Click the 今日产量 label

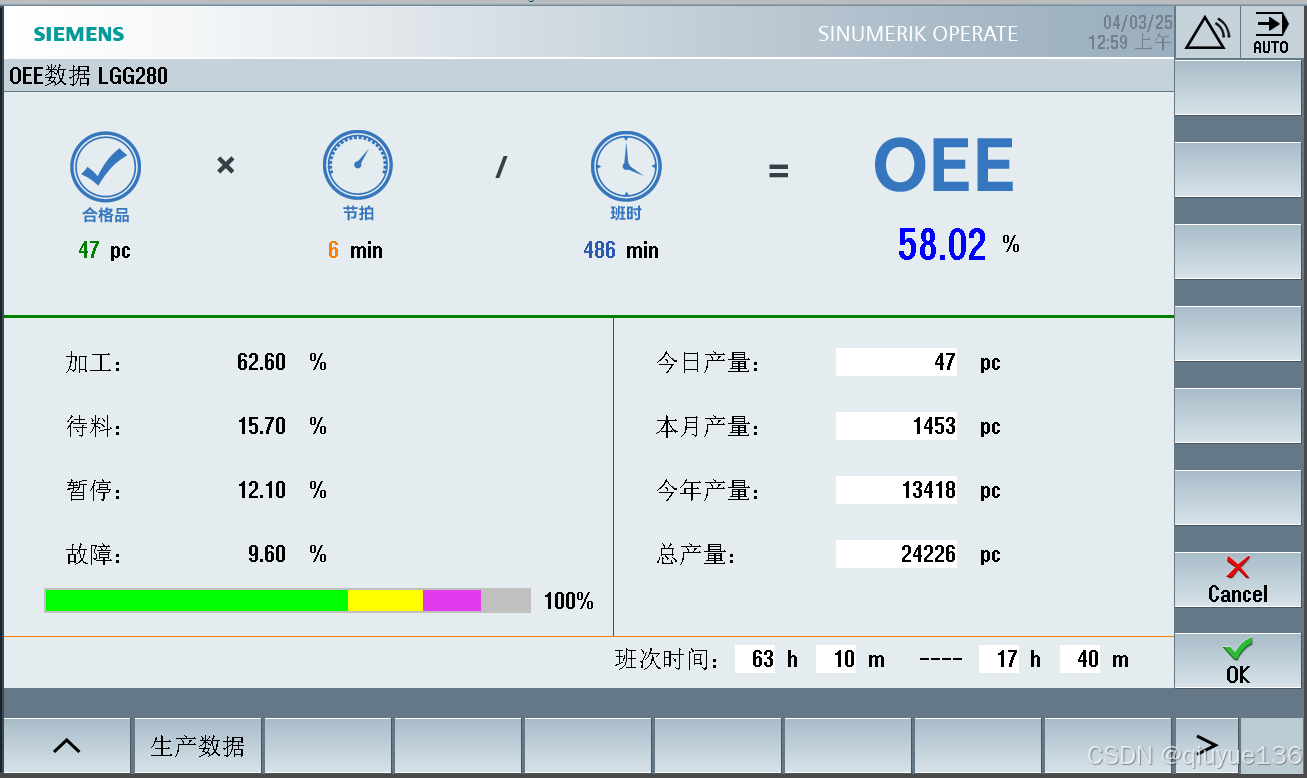point(708,363)
